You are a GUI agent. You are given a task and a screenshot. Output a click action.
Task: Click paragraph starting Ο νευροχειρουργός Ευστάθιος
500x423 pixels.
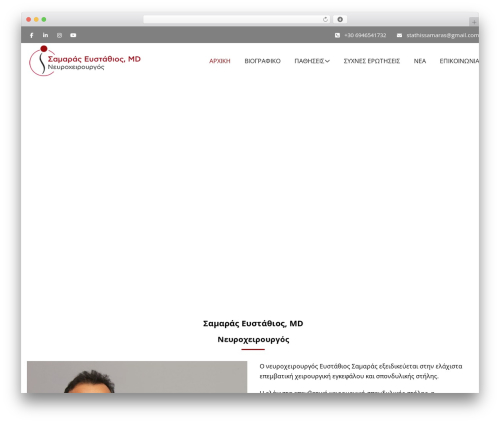click(361, 371)
